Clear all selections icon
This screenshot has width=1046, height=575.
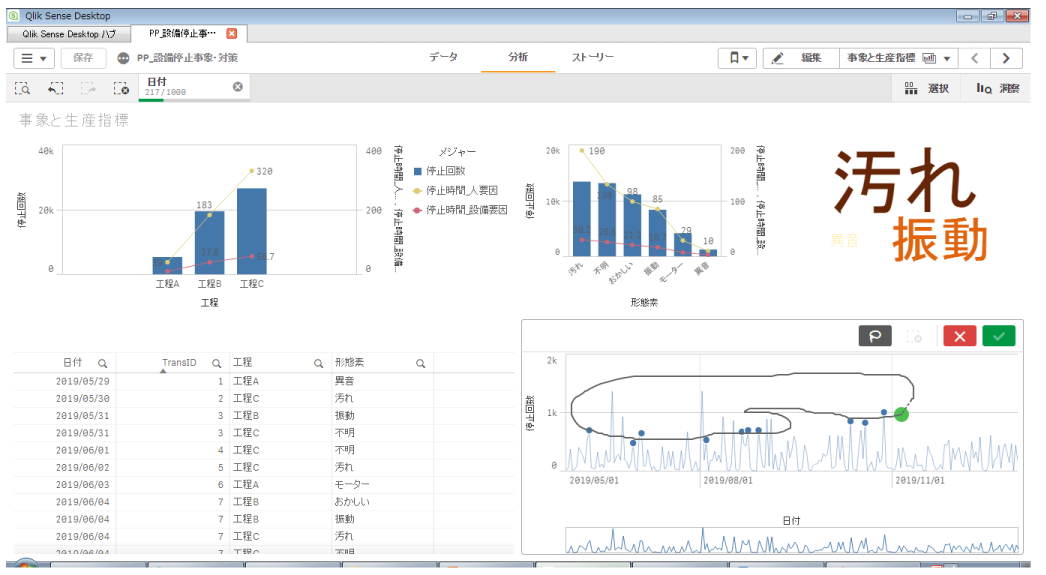[x=121, y=89]
